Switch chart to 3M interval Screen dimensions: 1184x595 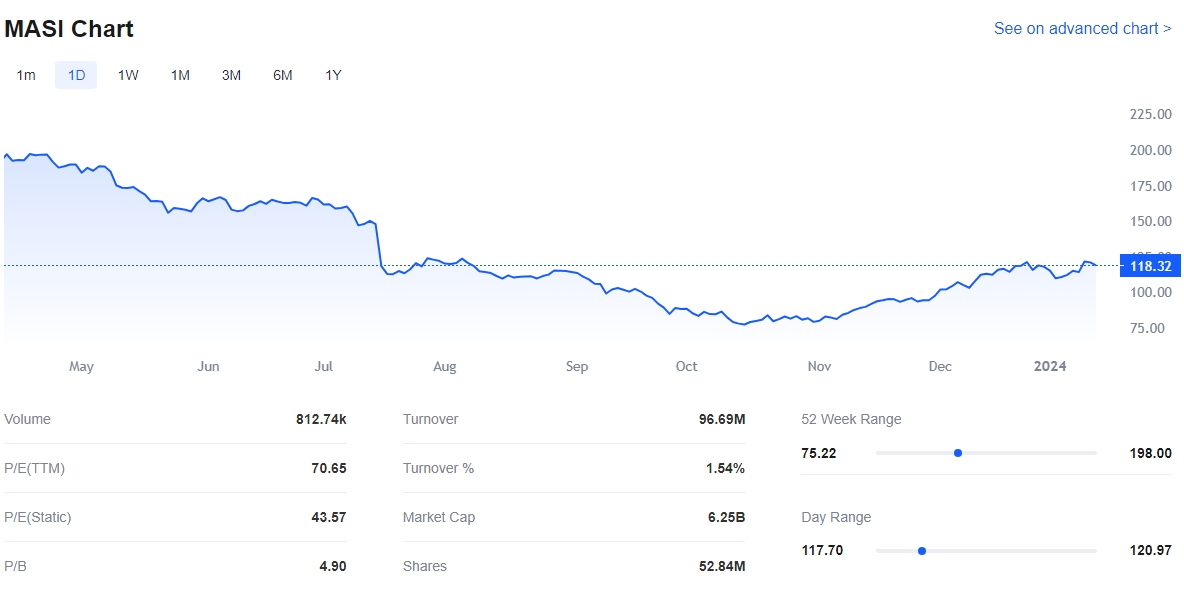231,75
